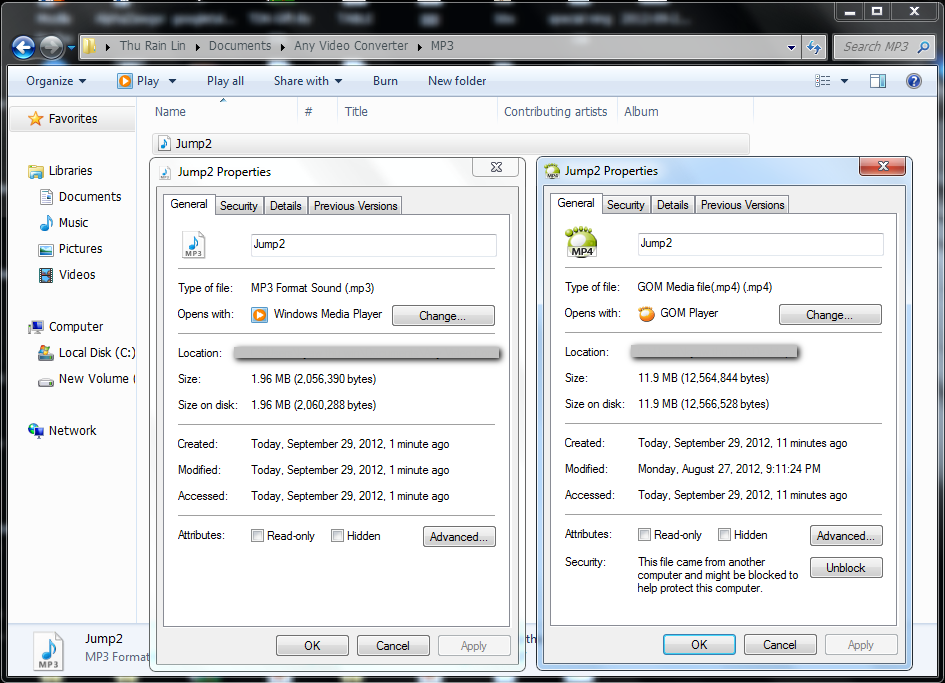945x683 pixels.
Task: Click Burn in the toolbar
Action: (385, 81)
